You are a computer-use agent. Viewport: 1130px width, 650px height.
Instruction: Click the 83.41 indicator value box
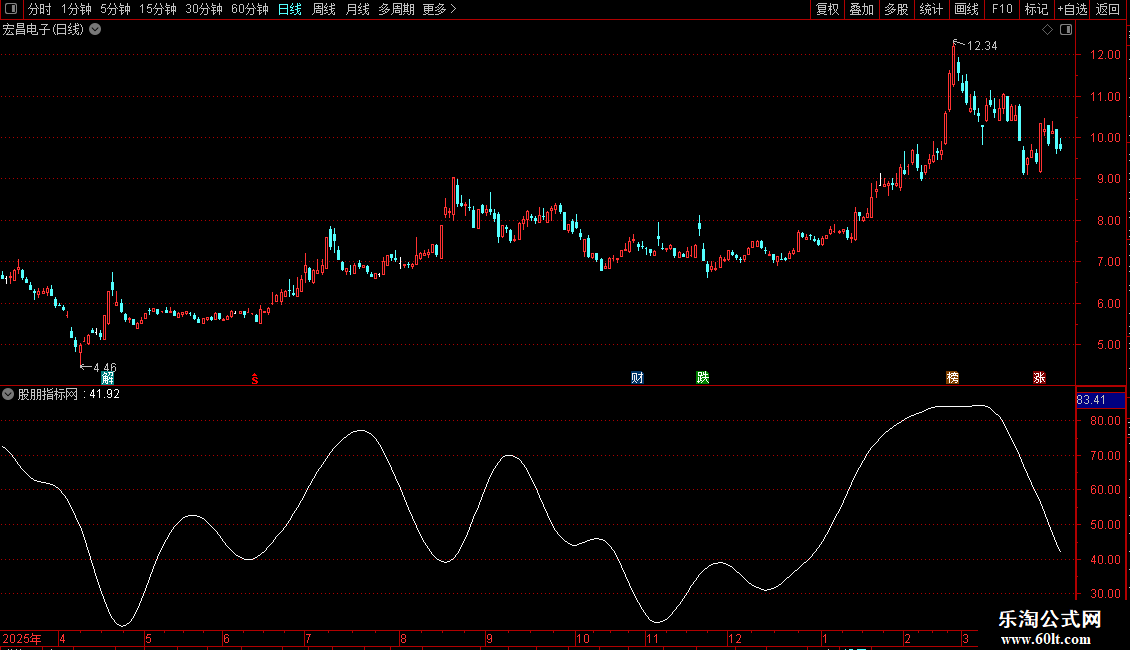[x=1091, y=401]
